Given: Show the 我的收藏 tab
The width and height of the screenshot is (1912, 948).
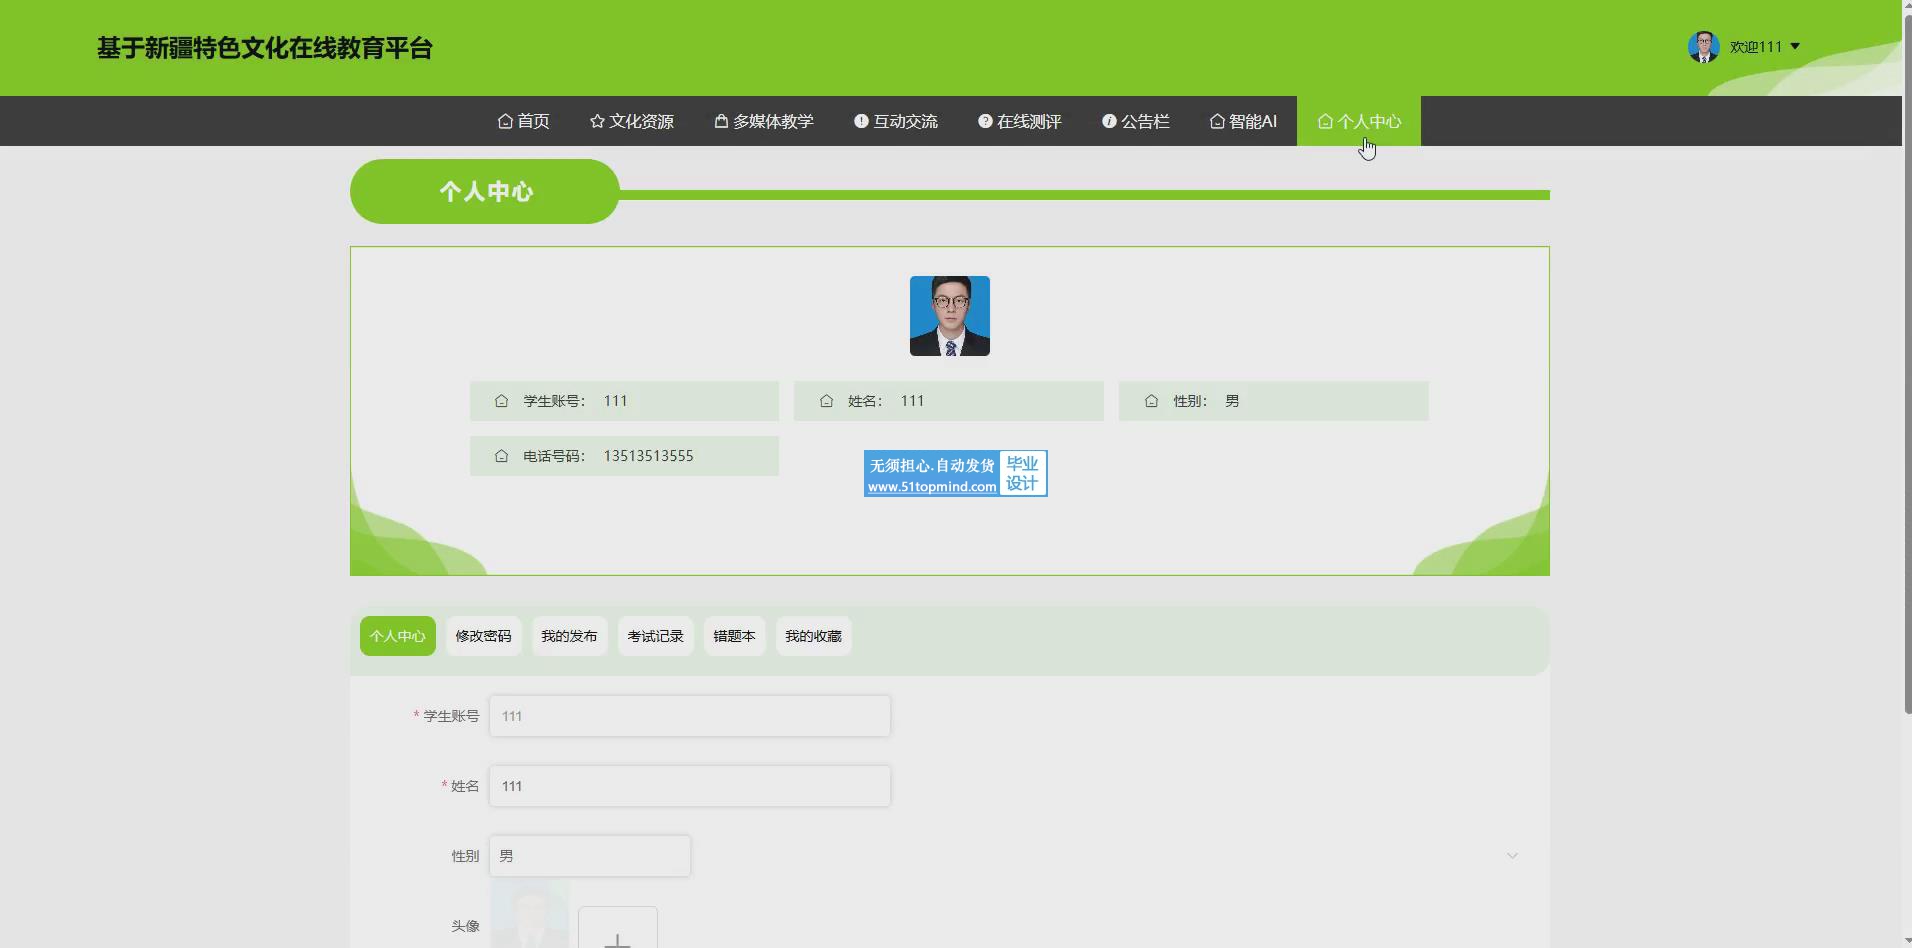Looking at the screenshot, I should (x=813, y=636).
